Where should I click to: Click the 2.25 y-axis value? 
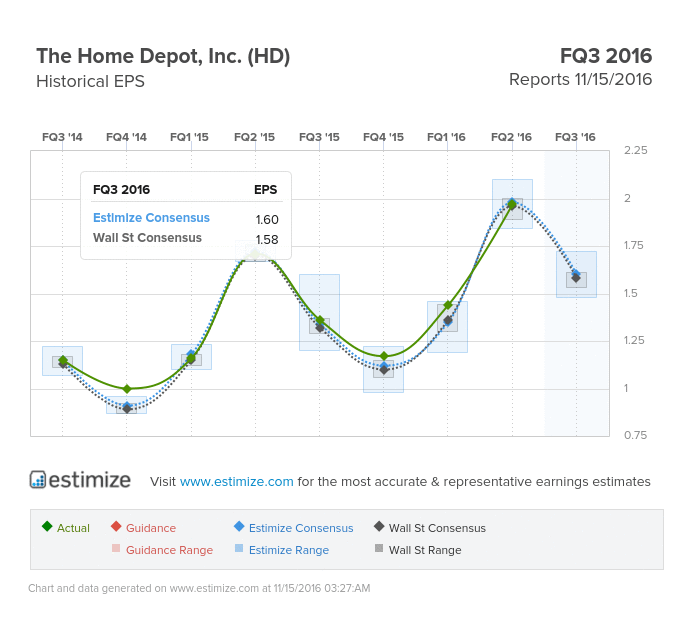pyautogui.click(x=636, y=150)
